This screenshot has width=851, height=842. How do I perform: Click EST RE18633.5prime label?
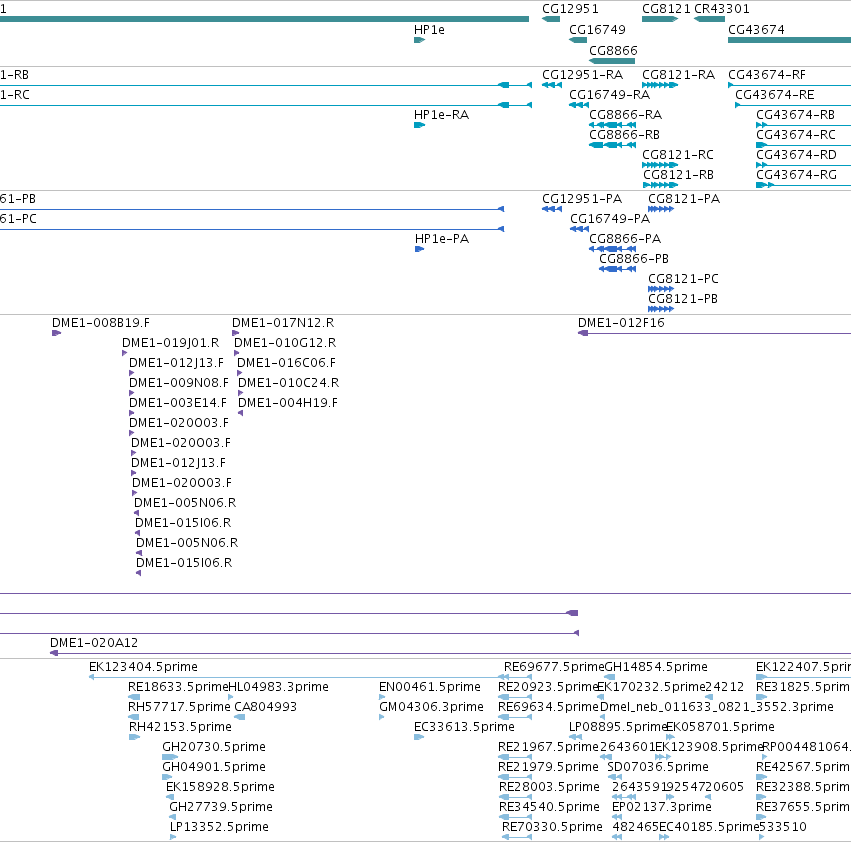(178, 687)
